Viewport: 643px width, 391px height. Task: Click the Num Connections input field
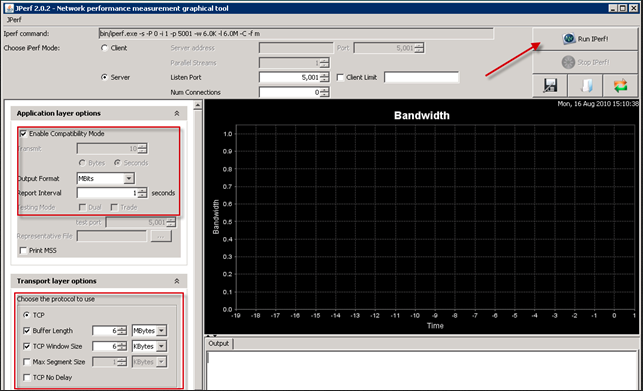[290, 92]
